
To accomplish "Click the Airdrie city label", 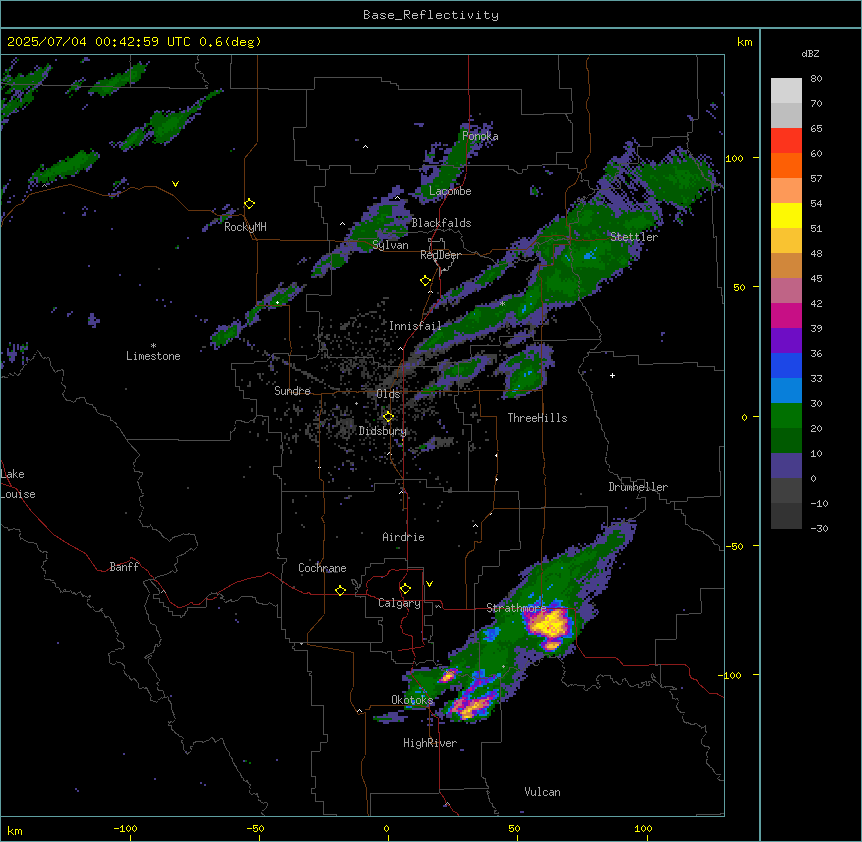I will pos(403,537).
